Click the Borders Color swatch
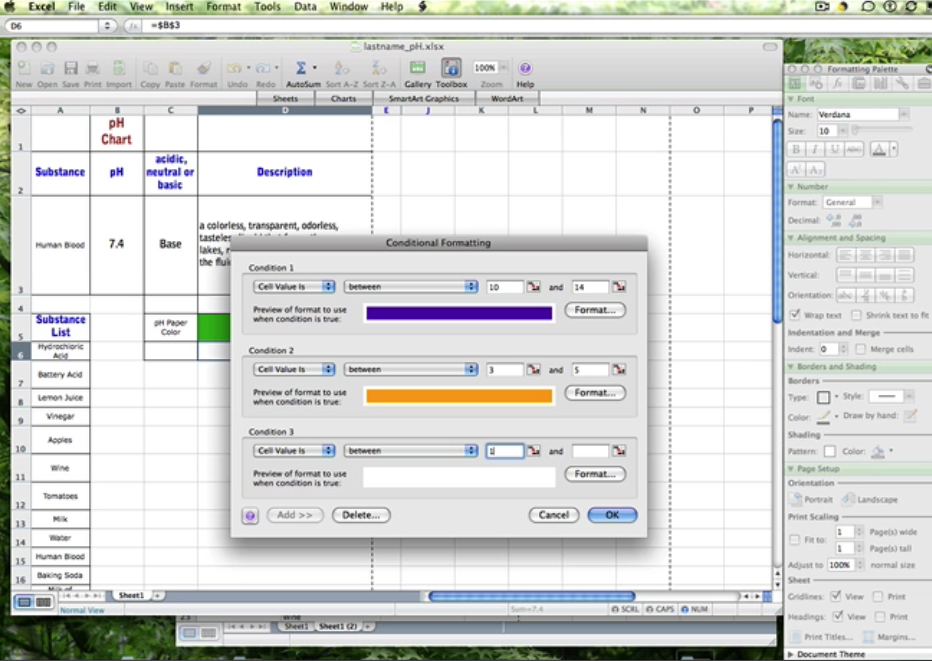The image size is (932, 661). 823,417
